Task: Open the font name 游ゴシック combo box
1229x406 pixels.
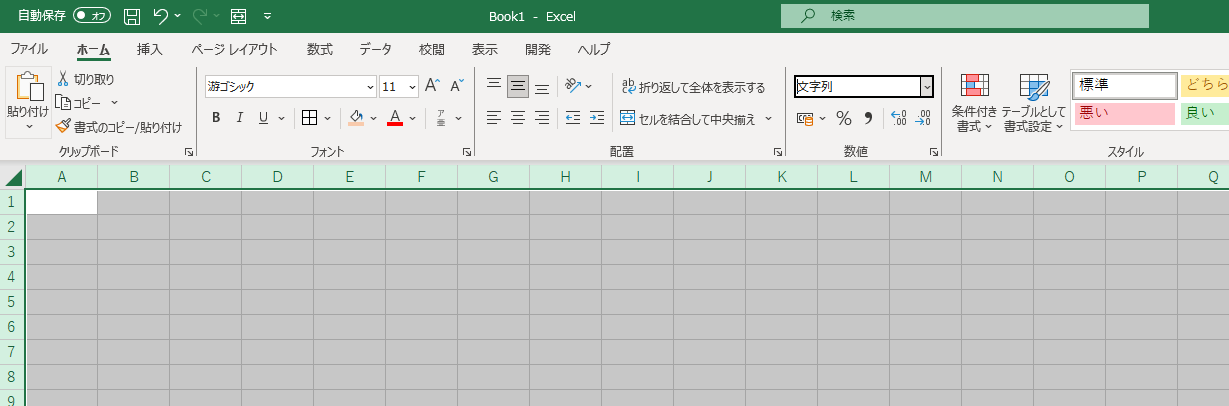Action: tap(291, 87)
